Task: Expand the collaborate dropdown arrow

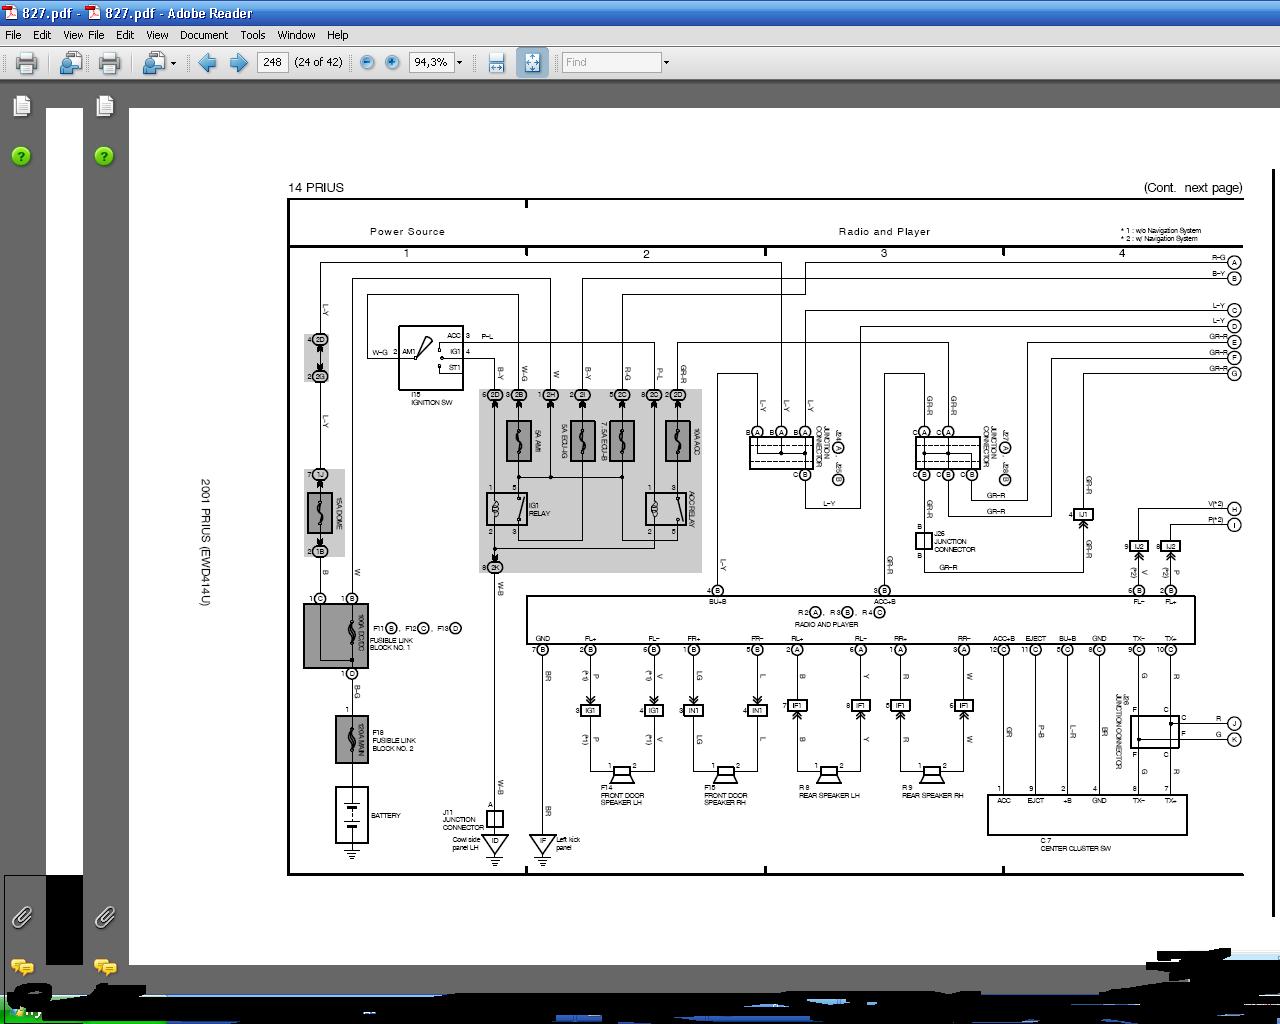Action: tap(174, 63)
